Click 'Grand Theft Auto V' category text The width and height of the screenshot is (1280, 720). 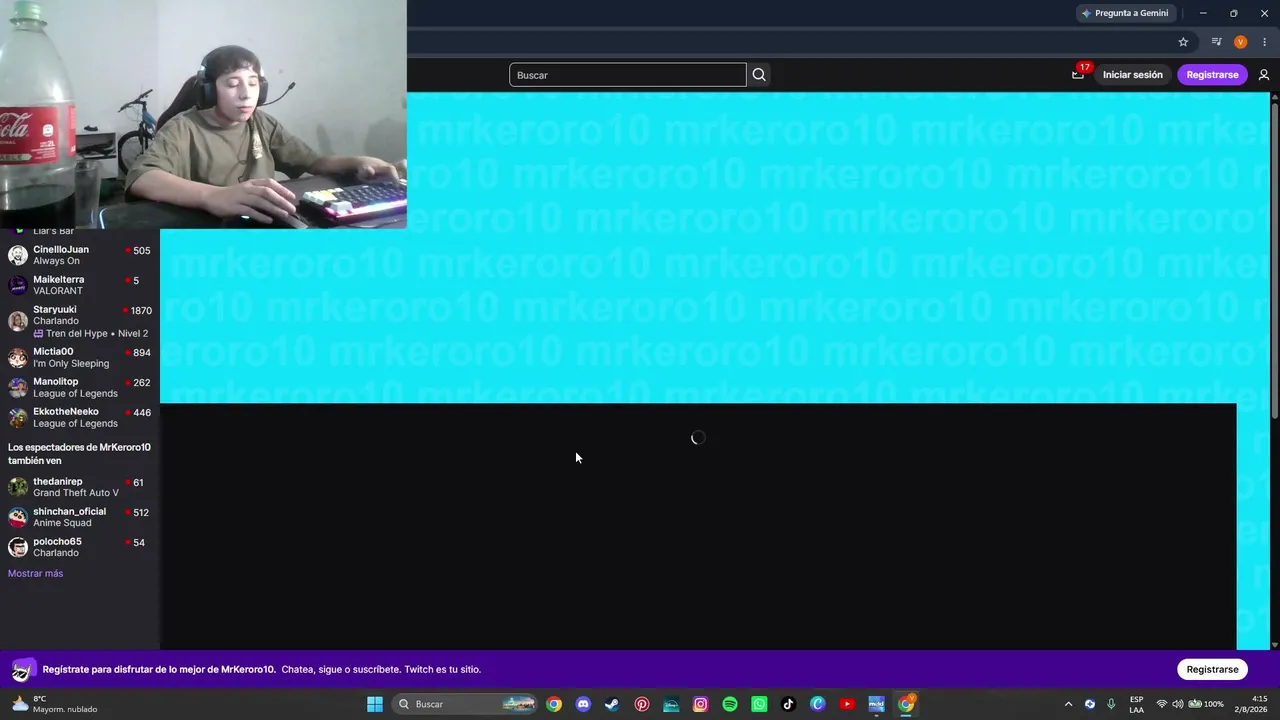click(76, 493)
